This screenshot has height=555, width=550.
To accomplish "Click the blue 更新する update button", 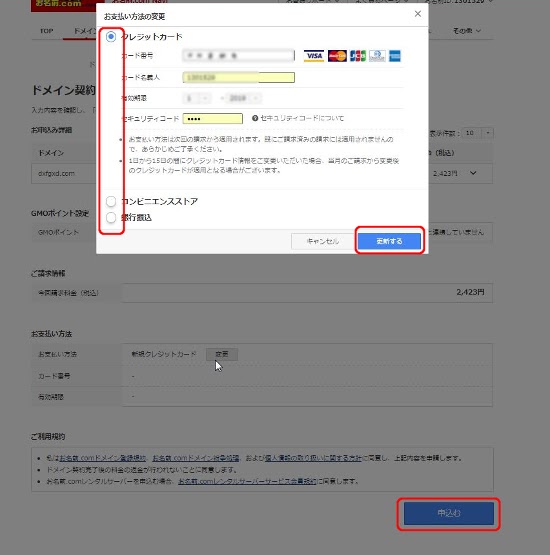I will pos(389,241).
